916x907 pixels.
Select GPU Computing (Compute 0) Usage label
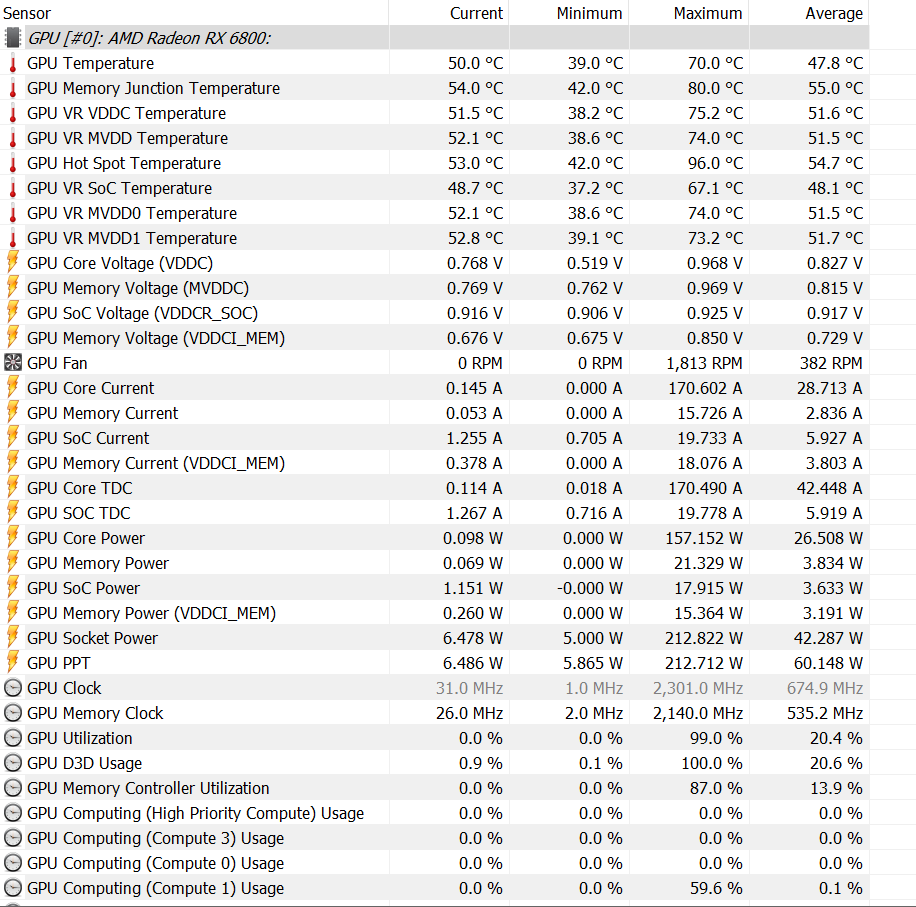[x=155, y=863]
